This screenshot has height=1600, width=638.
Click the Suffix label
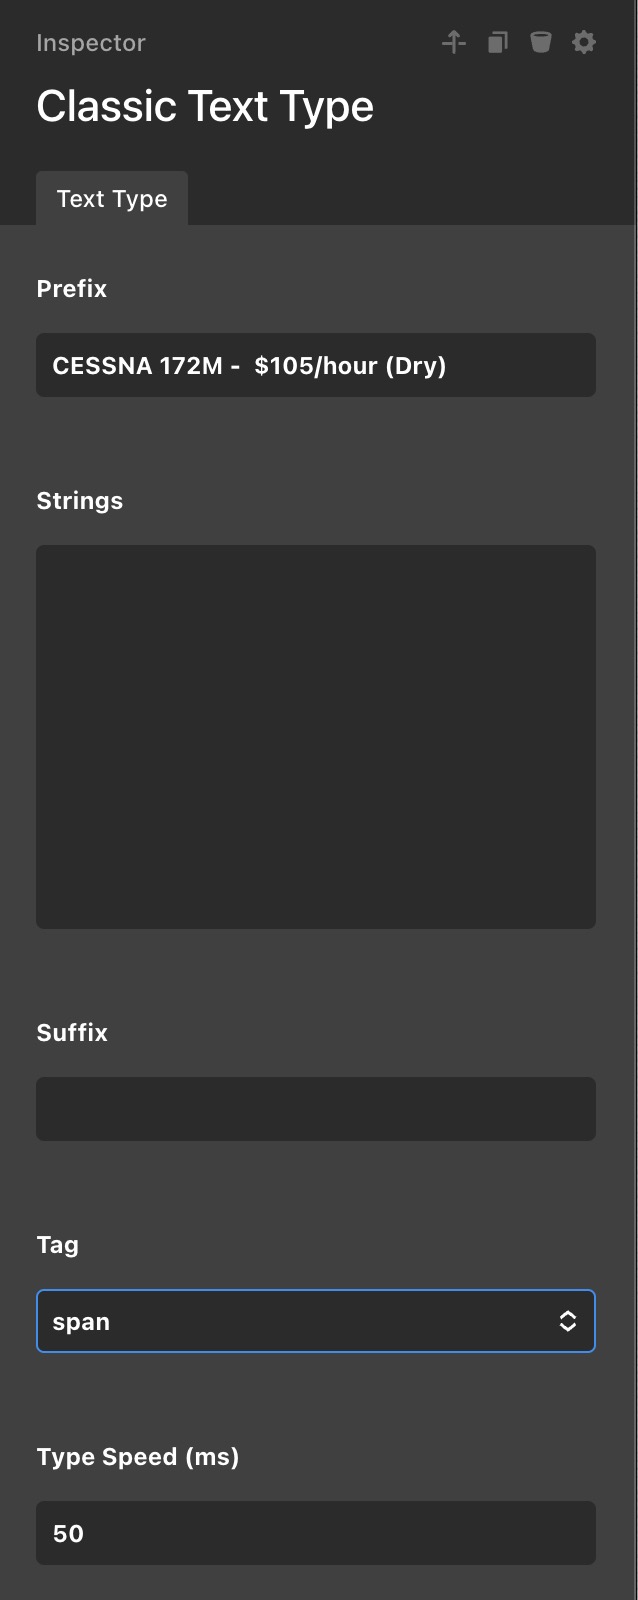point(72,1033)
